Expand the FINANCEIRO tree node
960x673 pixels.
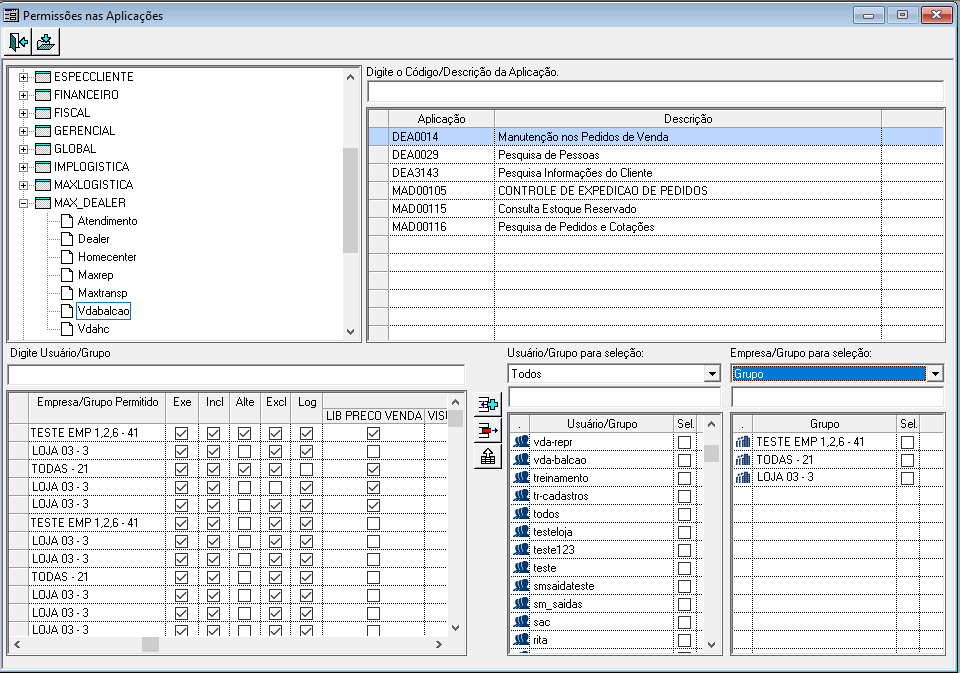(23, 95)
